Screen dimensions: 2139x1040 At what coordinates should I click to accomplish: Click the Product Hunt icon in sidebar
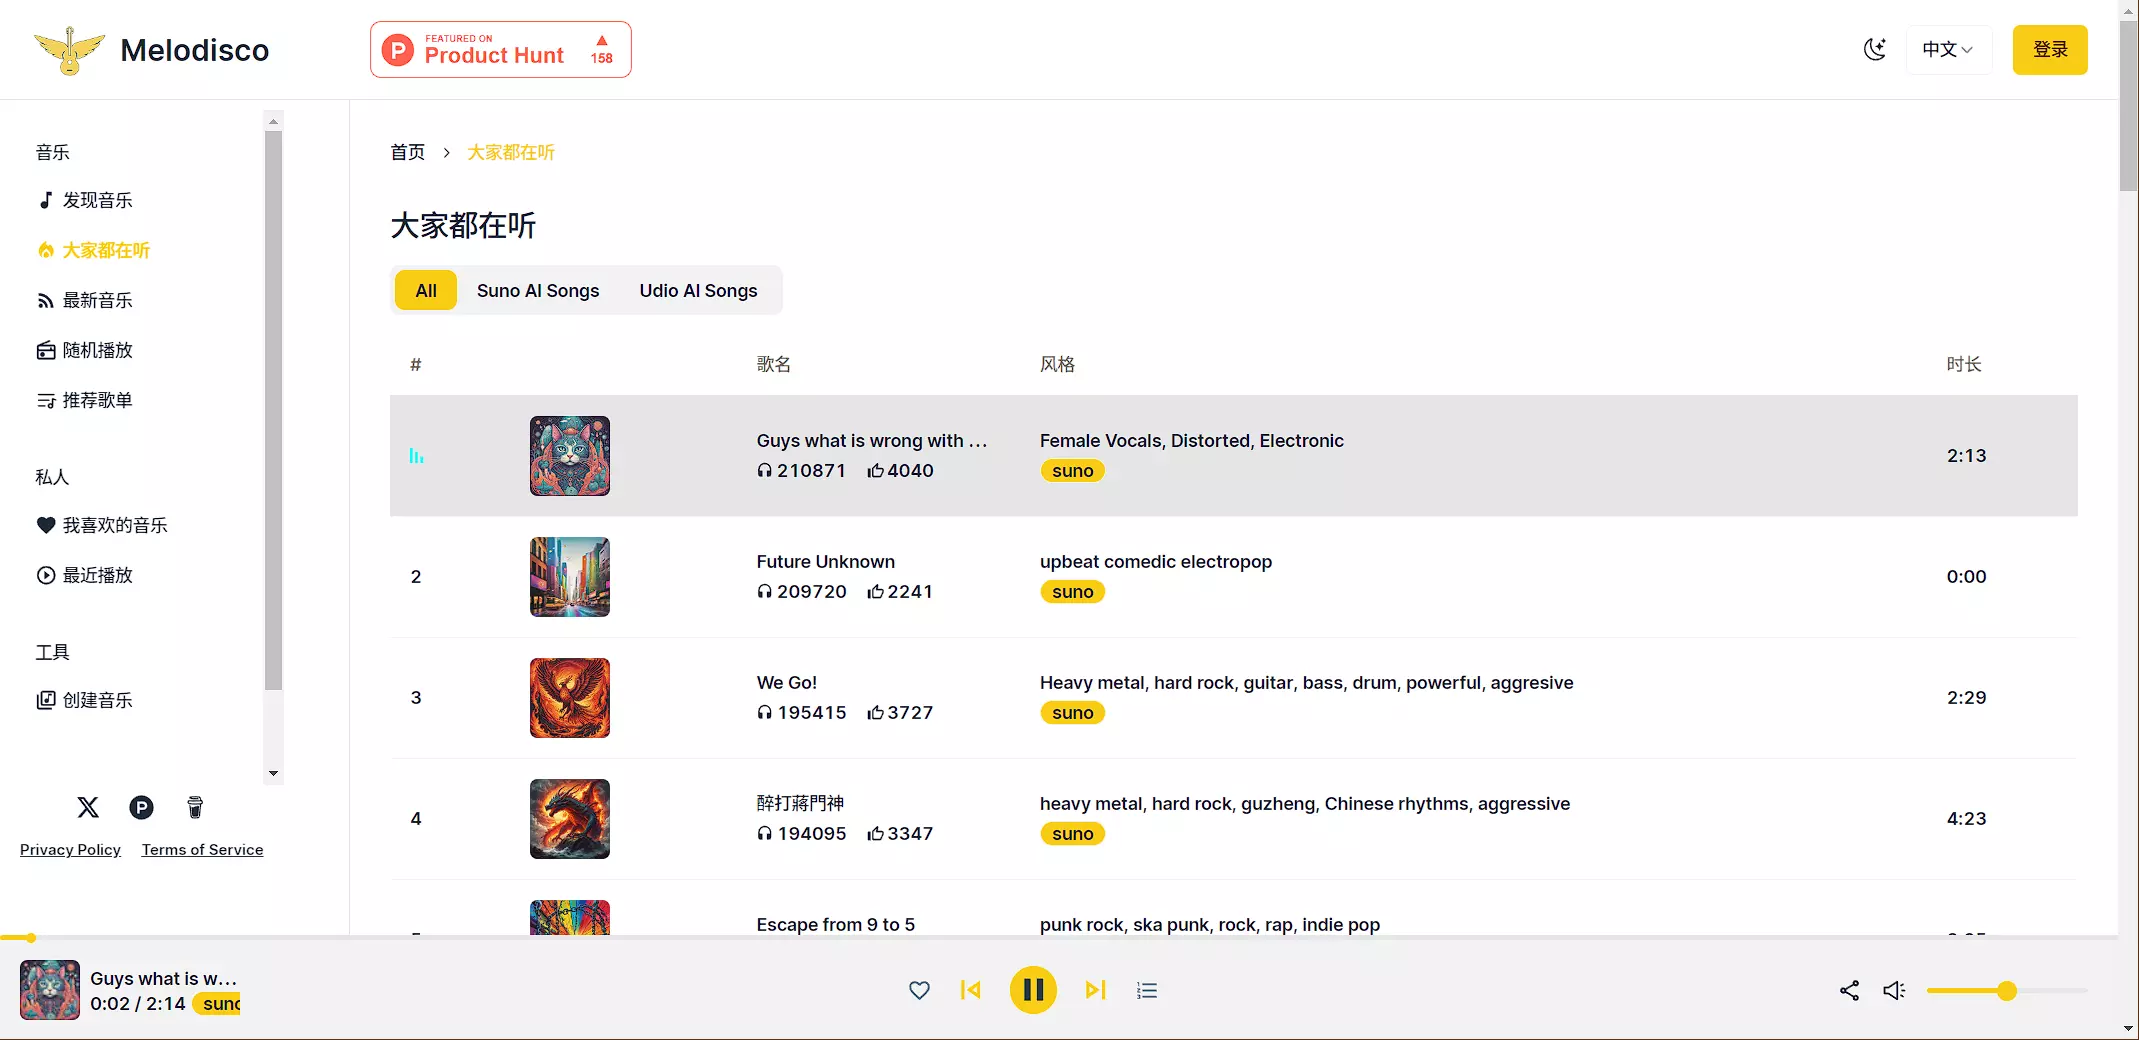(x=141, y=807)
